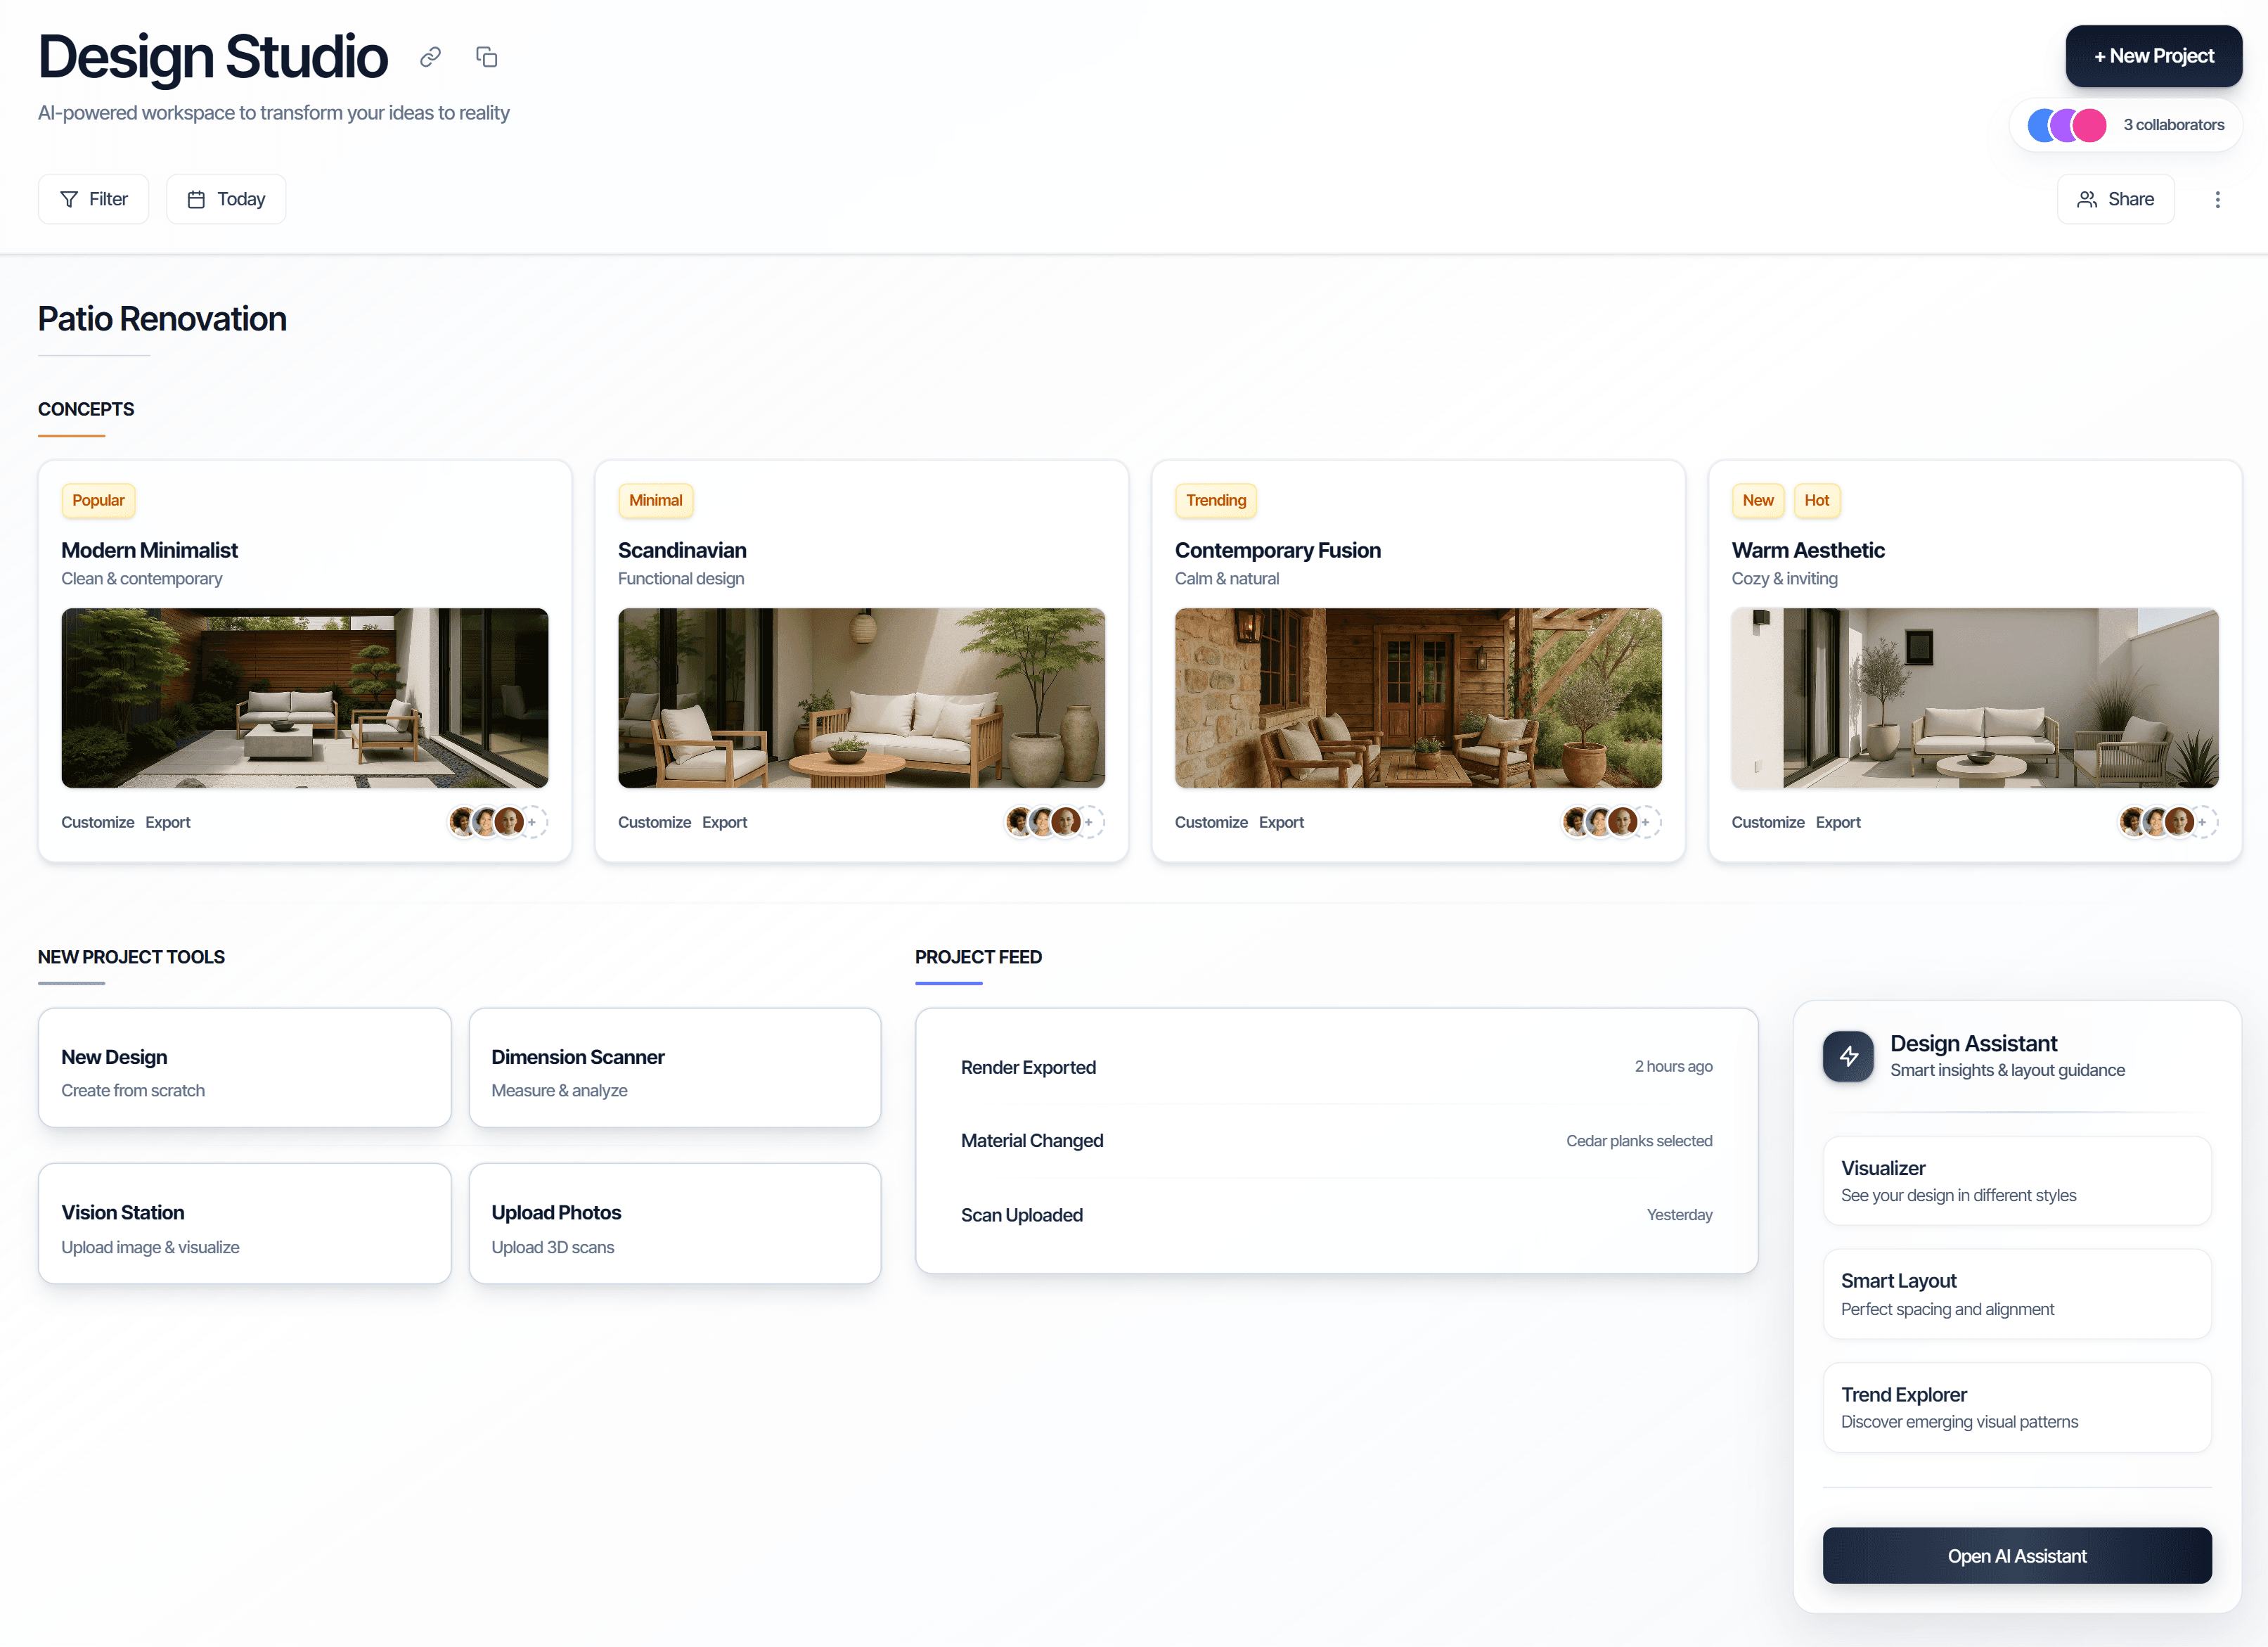The image size is (2268, 1647).
Task: Click the Modern Minimalist concept image
Action: click(x=304, y=697)
